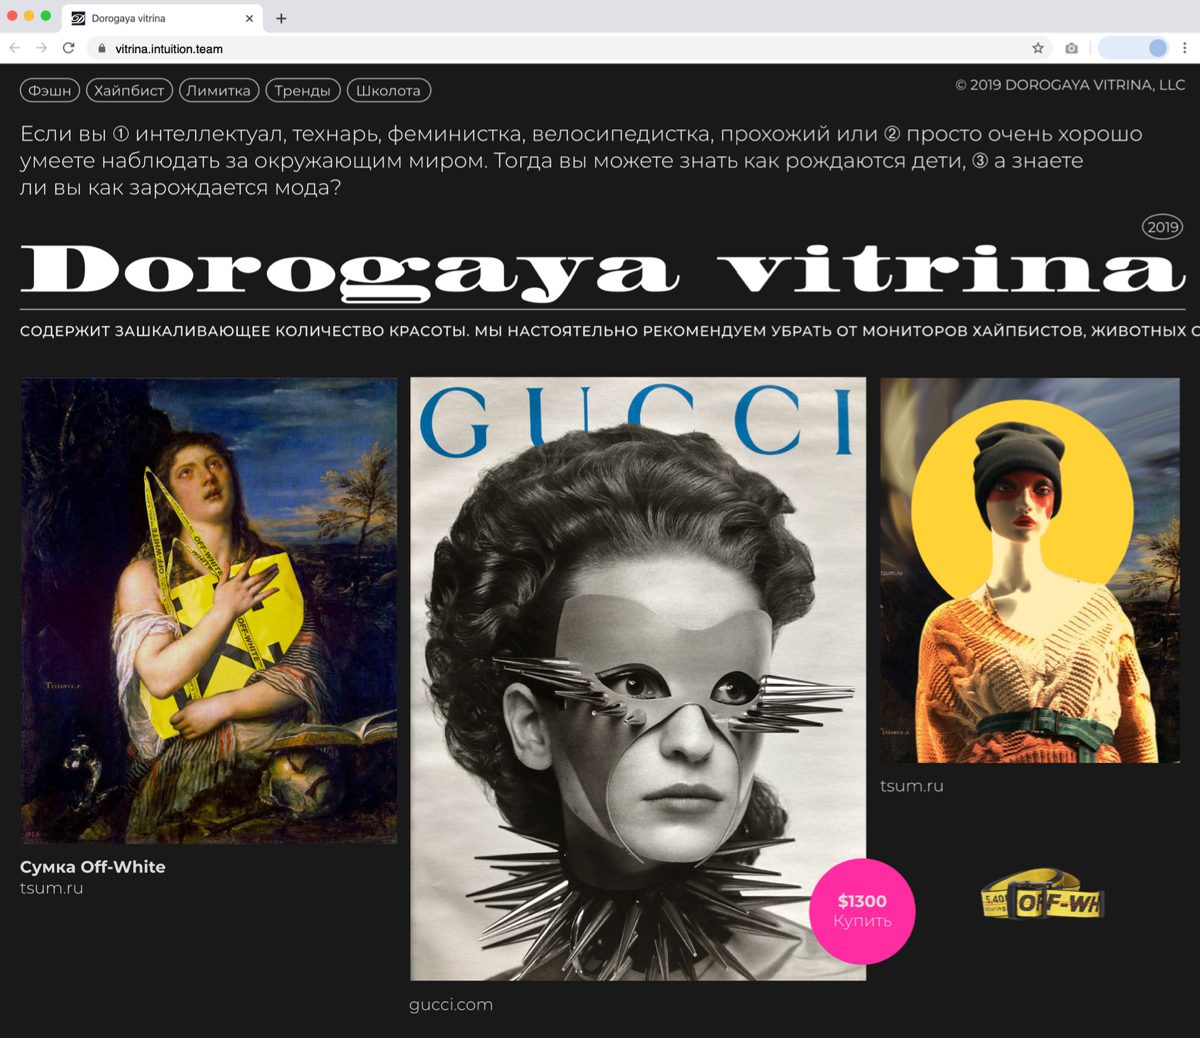Click the green macOS fullscreen window button
This screenshot has width=1200, height=1038.
[46, 16]
